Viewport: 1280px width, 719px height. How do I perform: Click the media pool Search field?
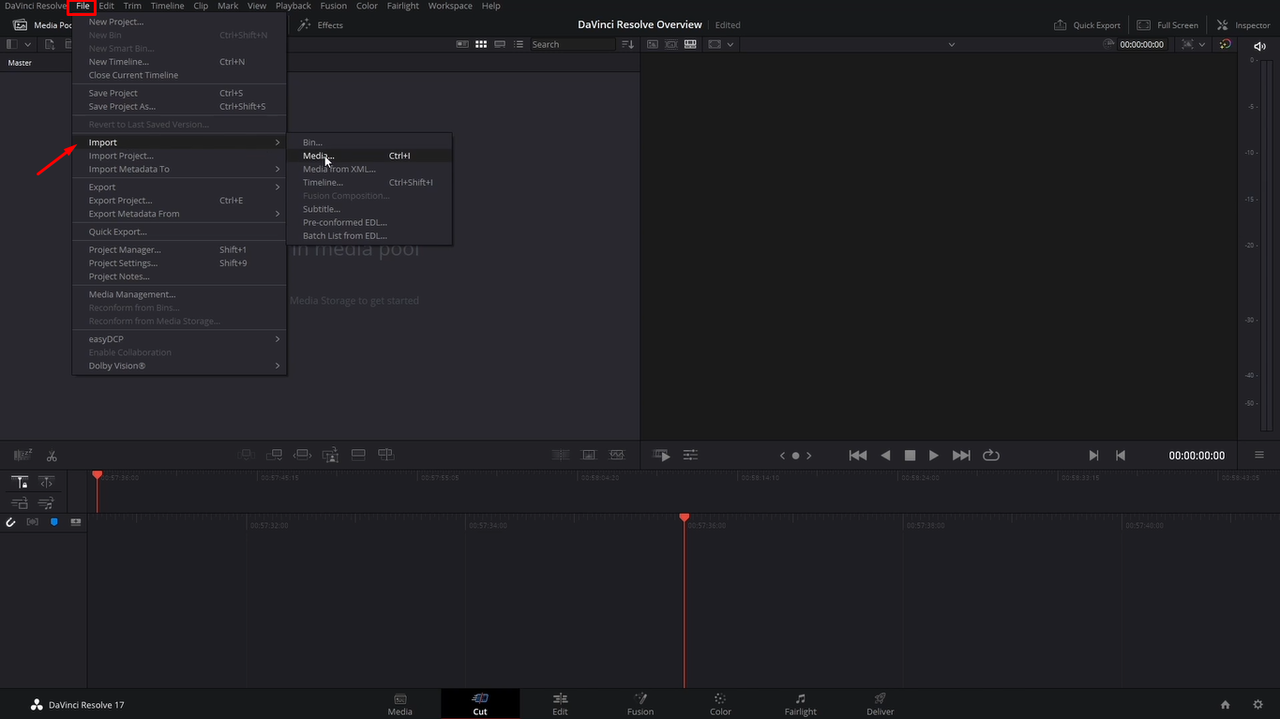point(571,44)
